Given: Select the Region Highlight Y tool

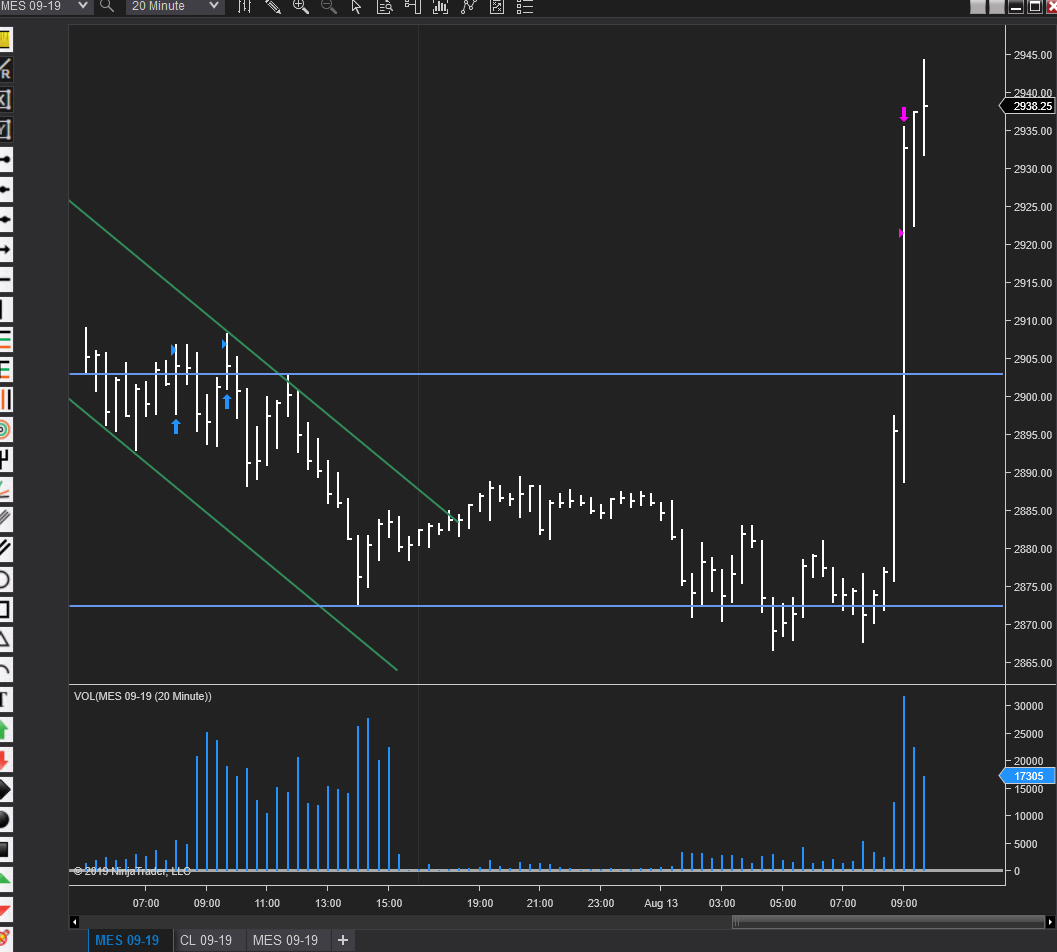Looking at the screenshot, I should [x=5, y=129].
